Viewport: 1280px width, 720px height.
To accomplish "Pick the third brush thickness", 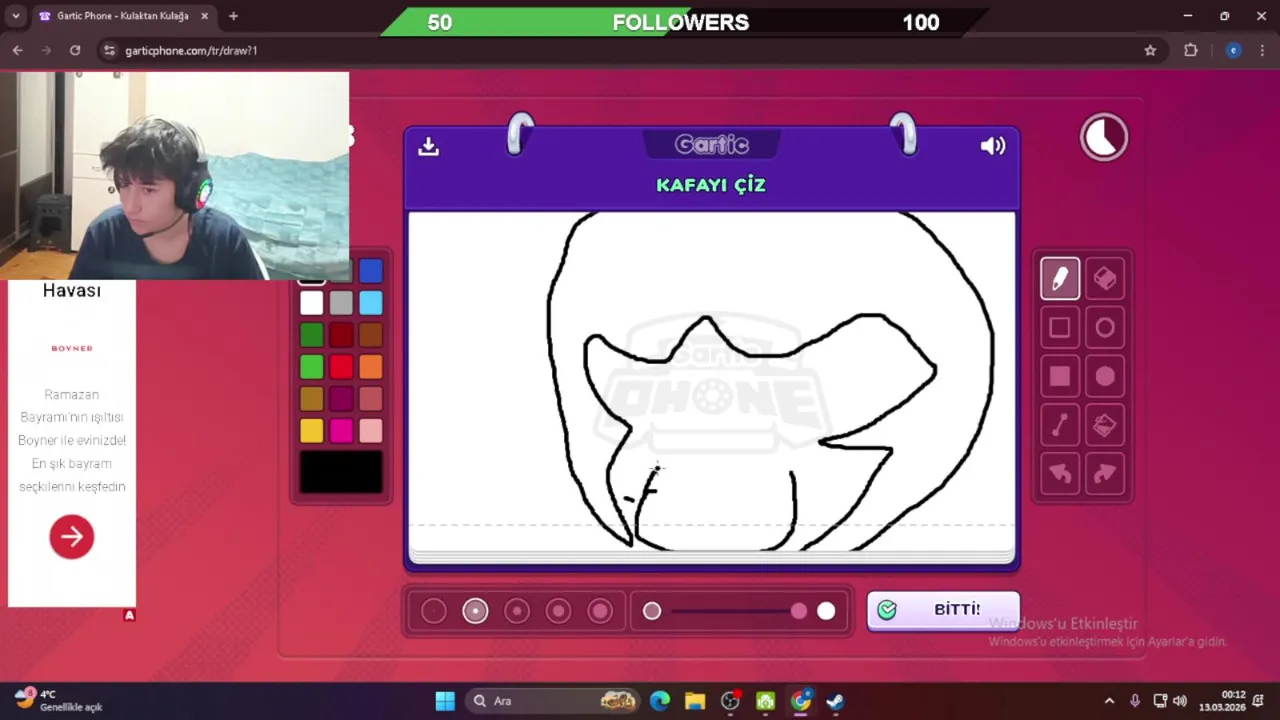I will 517,611.
